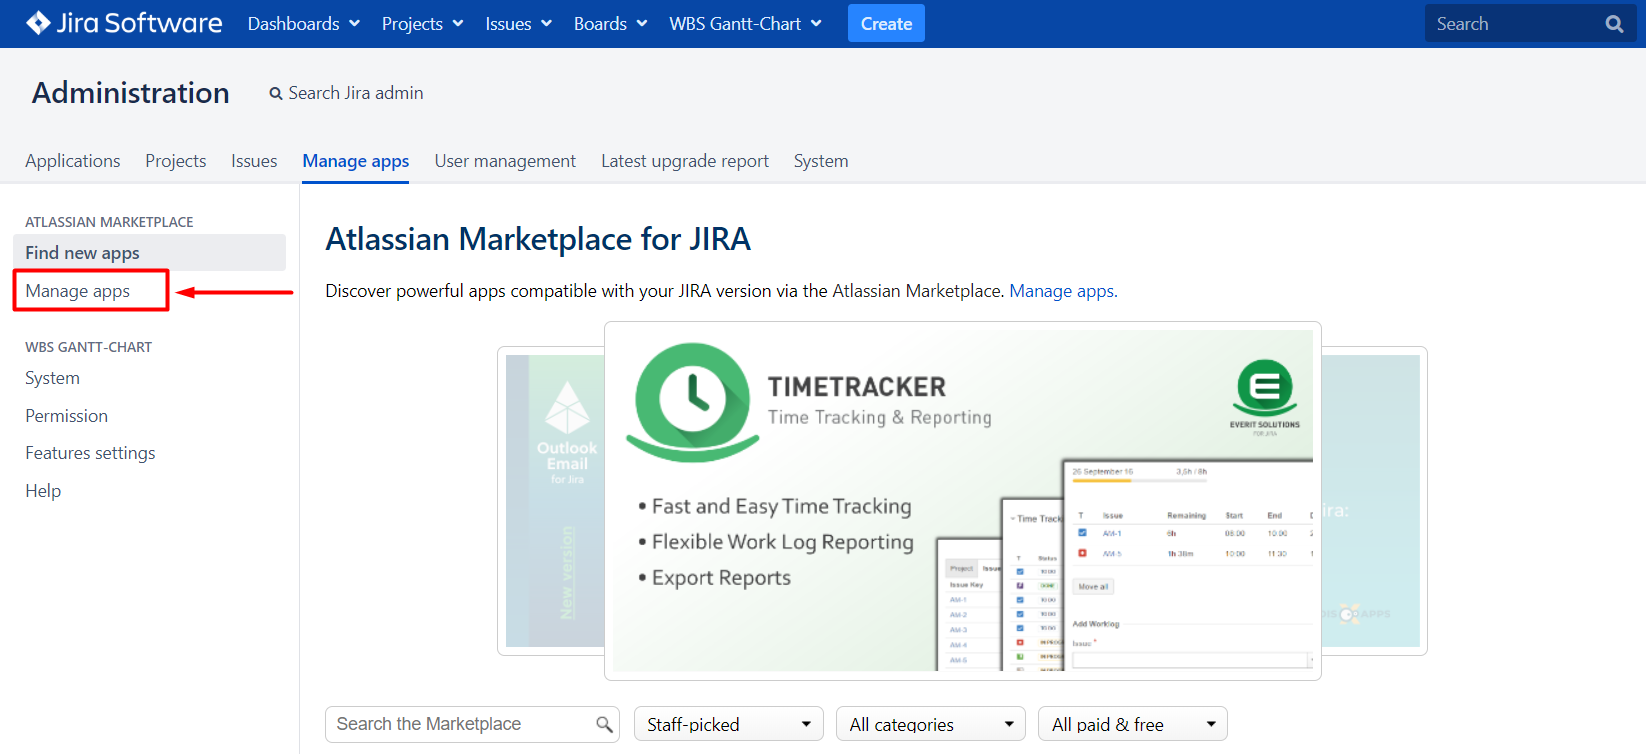Viewport: 1646px width, 754px height.
Task: Click the Marketplace search magnifier icon
Action: click(x=604, y=724)
